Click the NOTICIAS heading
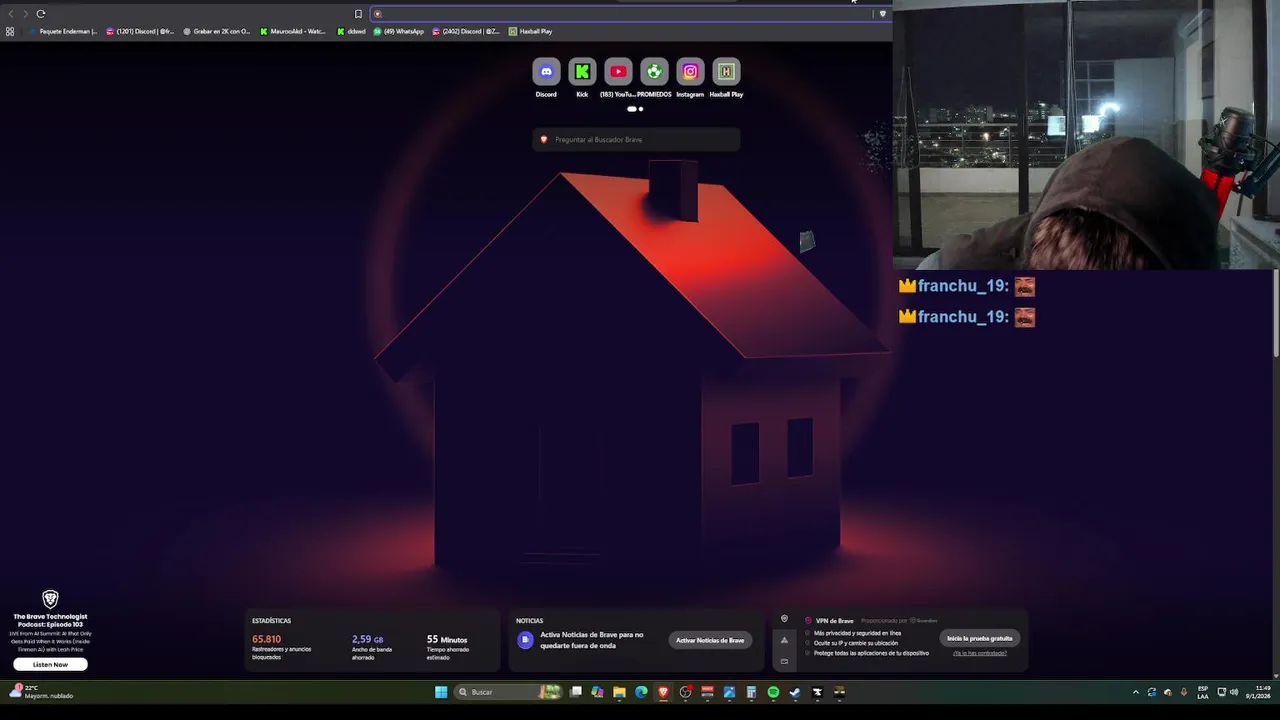This screenshot has height=720, width=1280. 529,621
